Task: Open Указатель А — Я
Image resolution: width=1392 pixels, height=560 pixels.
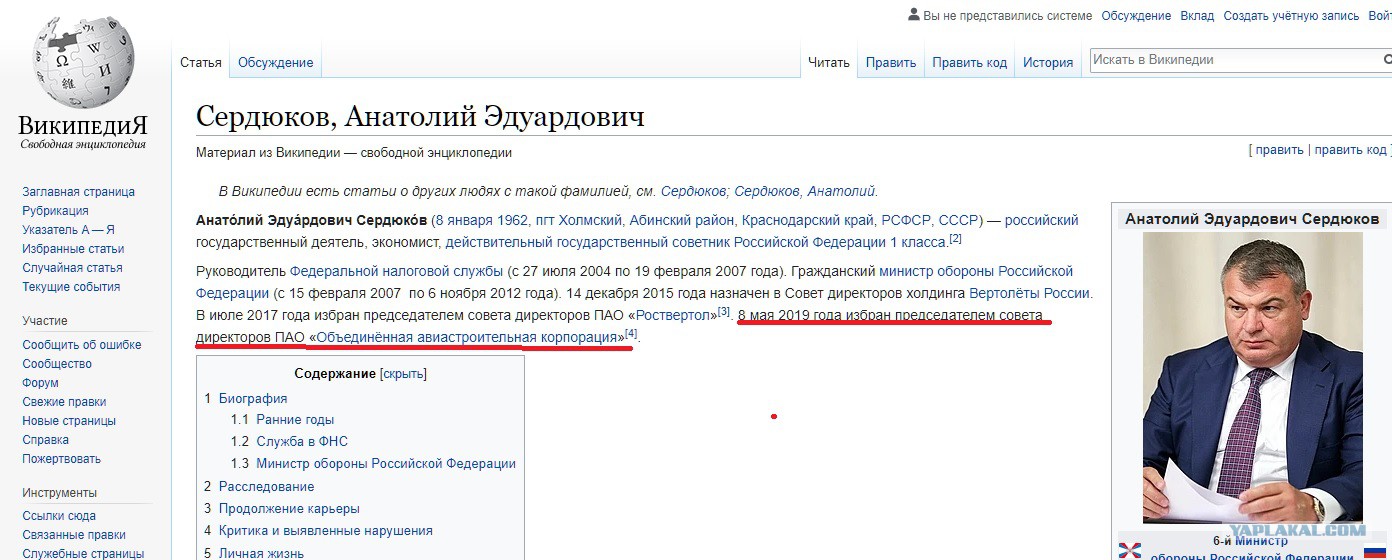Action: point(68,230)
